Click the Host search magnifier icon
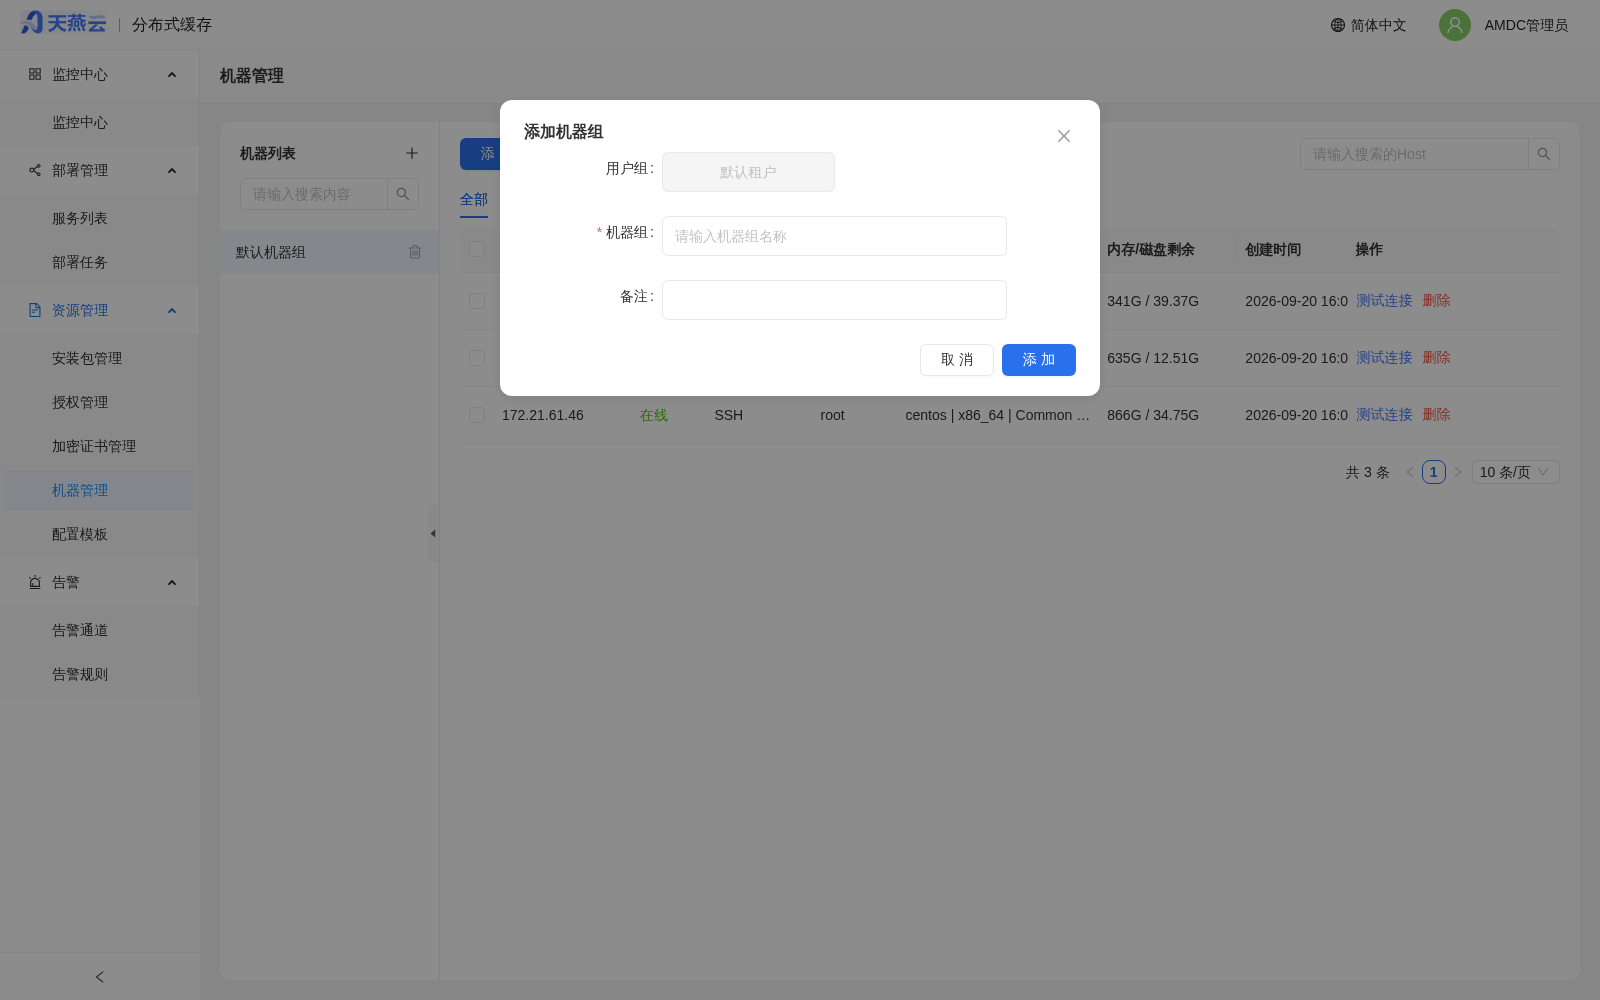 1544,154
